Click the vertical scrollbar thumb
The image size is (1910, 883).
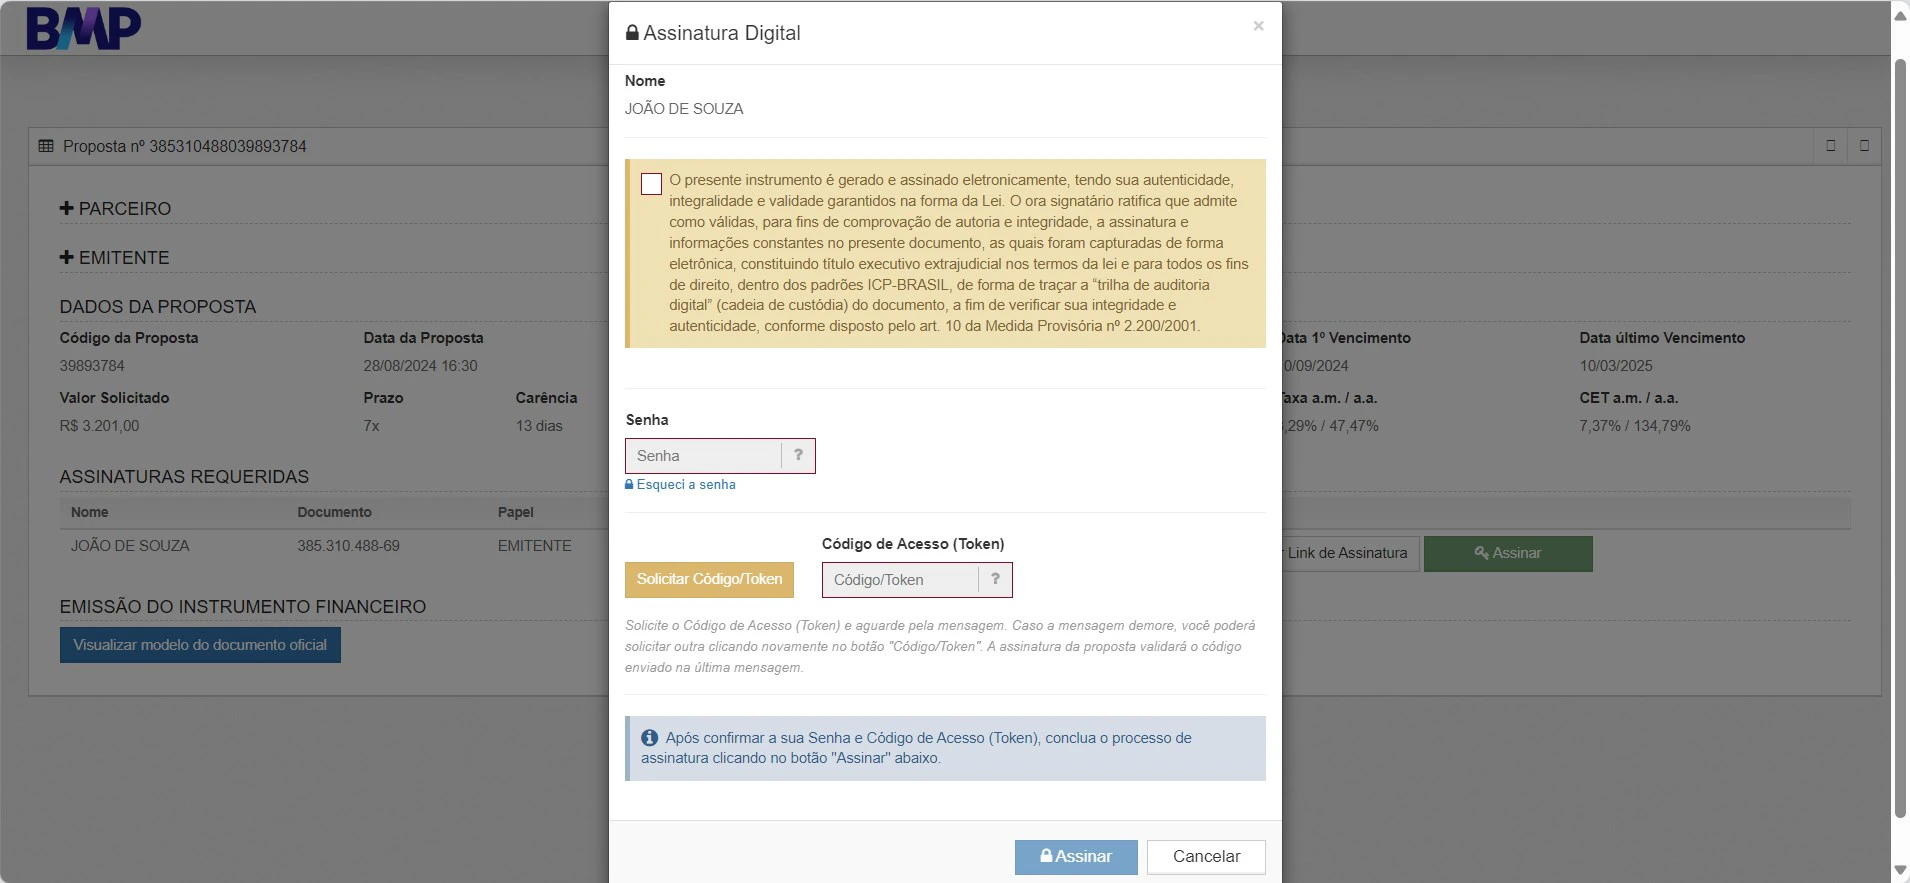(1900, 438)
